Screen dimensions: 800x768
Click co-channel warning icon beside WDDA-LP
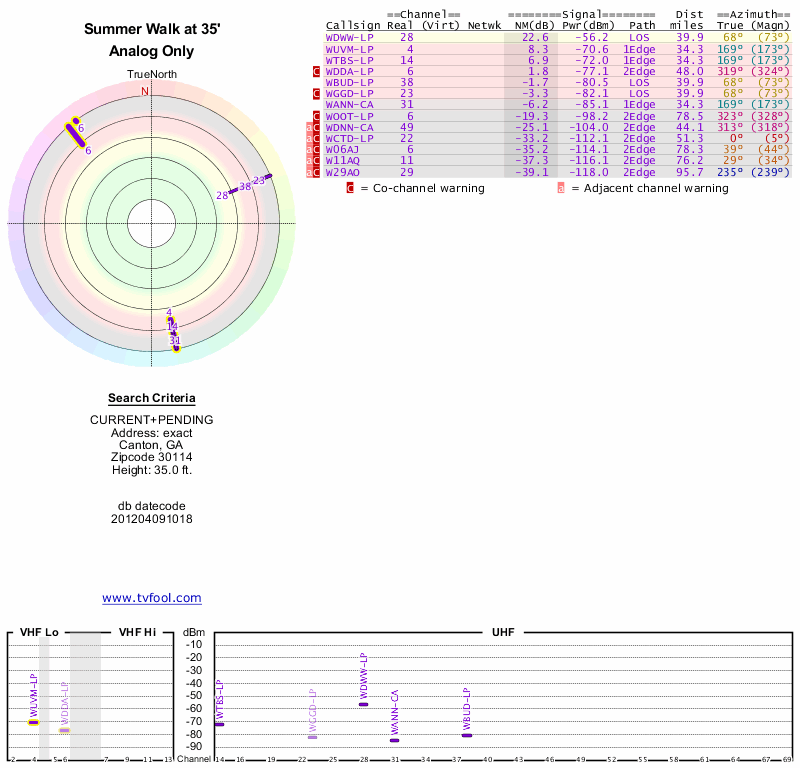(x=317, y=72)
